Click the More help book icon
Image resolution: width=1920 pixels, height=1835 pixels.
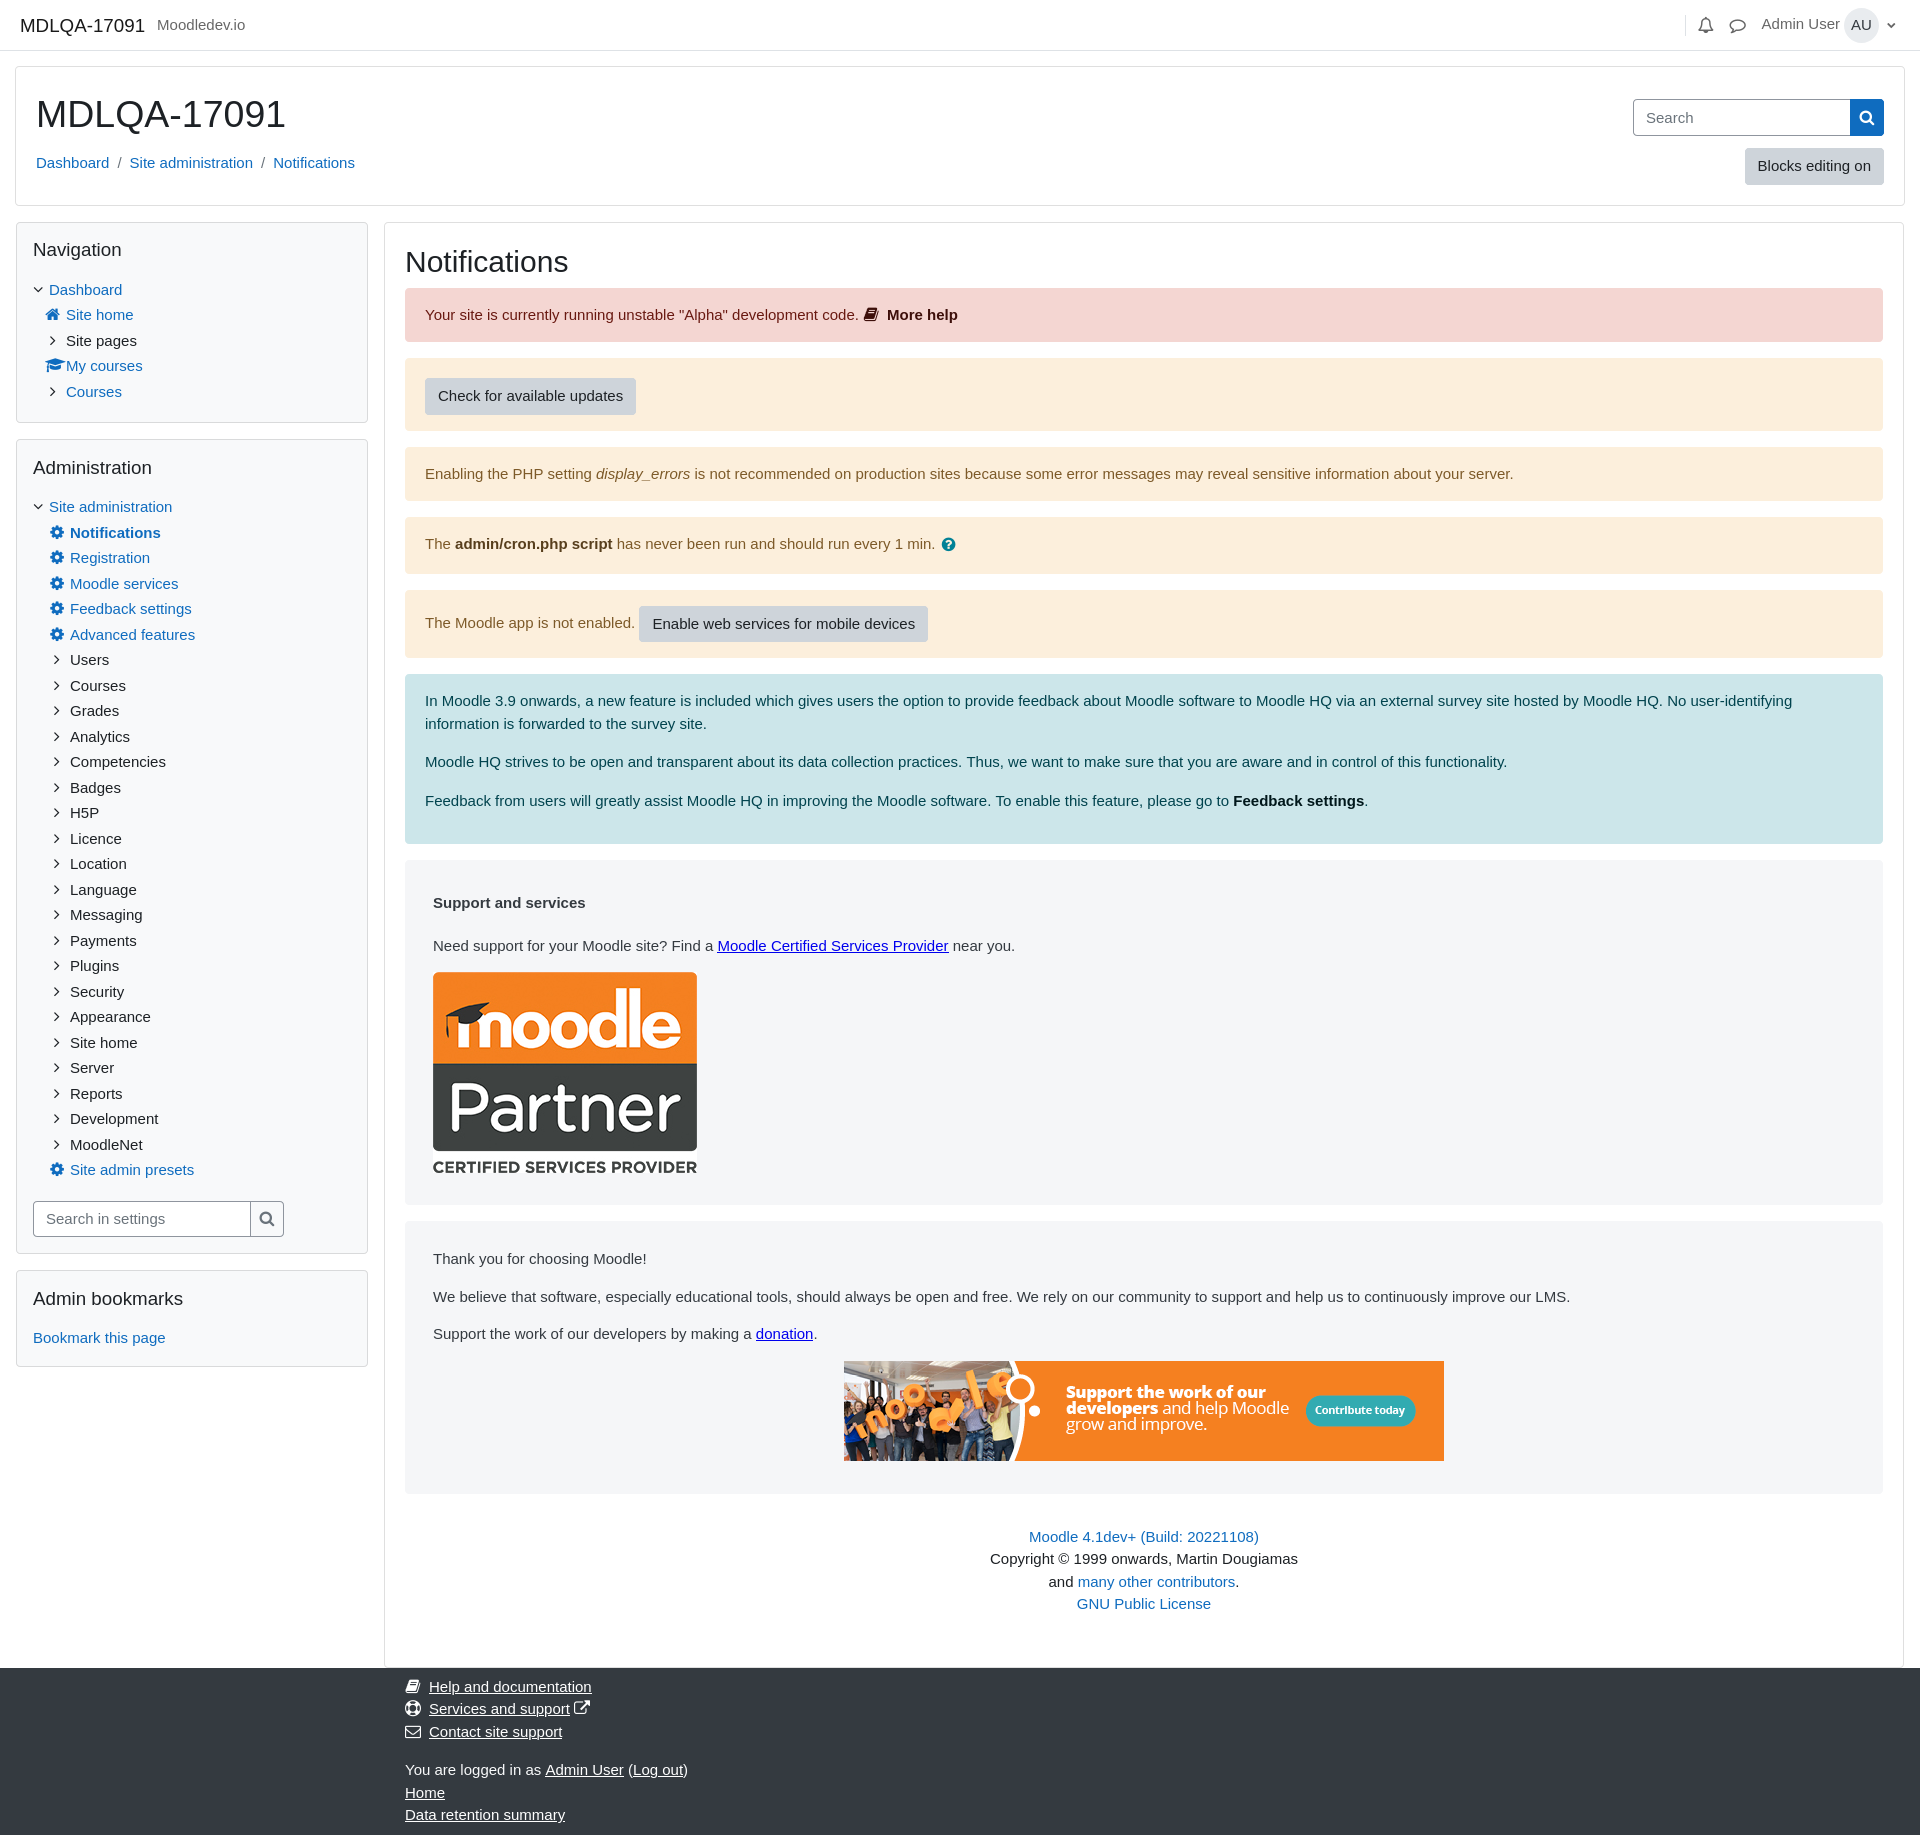[x=871, y=315]
